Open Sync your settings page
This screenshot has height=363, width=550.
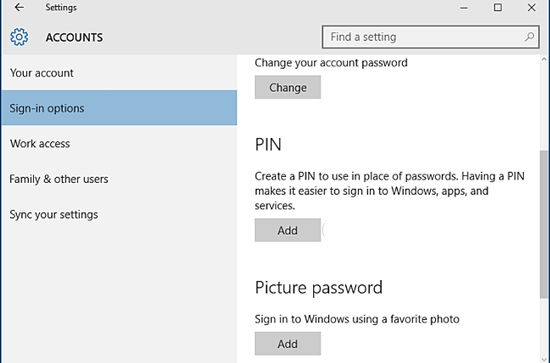pos(119,214)
